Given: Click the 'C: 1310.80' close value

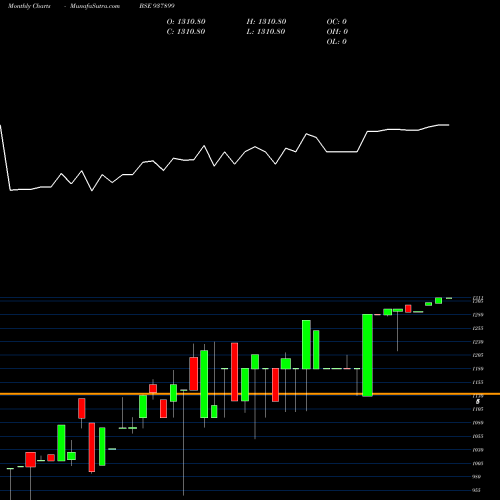Looking at the screenshot, I should [186, 32].
